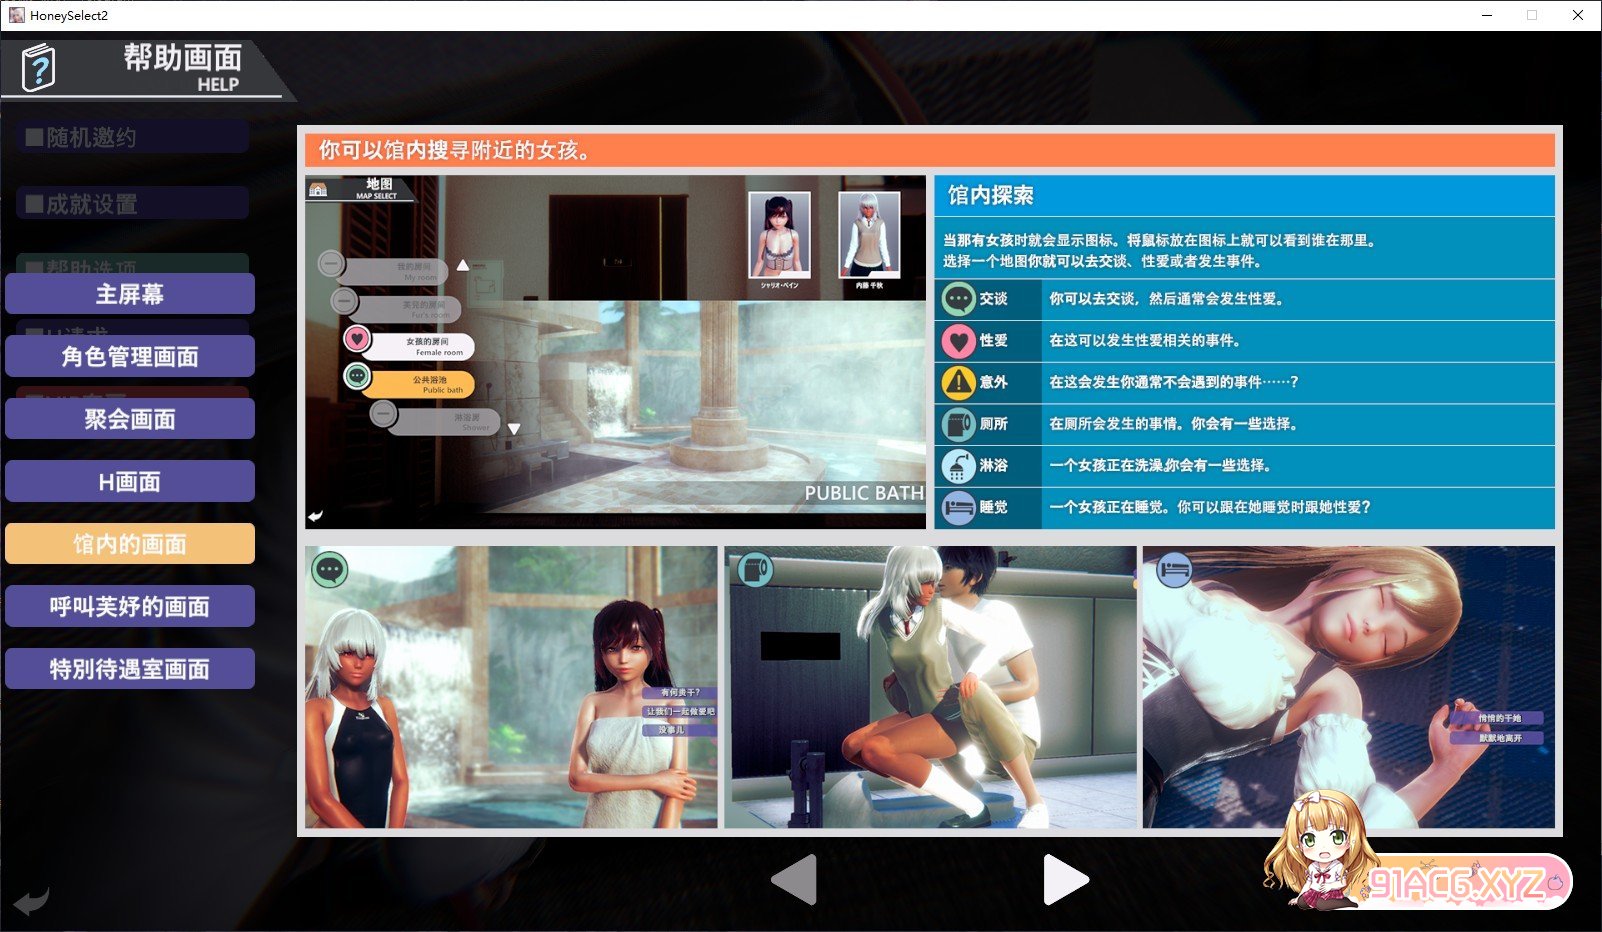Click the 帮助画面 HELP title
Image resolution: width=1602 pixels, height=932 pixels.
coord(183,67)
